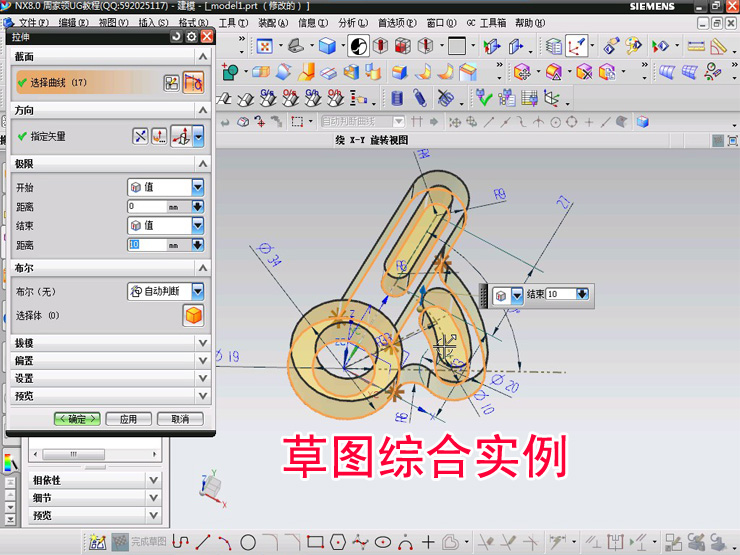The image size is (740, 555).
Task: Collapse the 截面 section
Action: [x=203, y=57]
